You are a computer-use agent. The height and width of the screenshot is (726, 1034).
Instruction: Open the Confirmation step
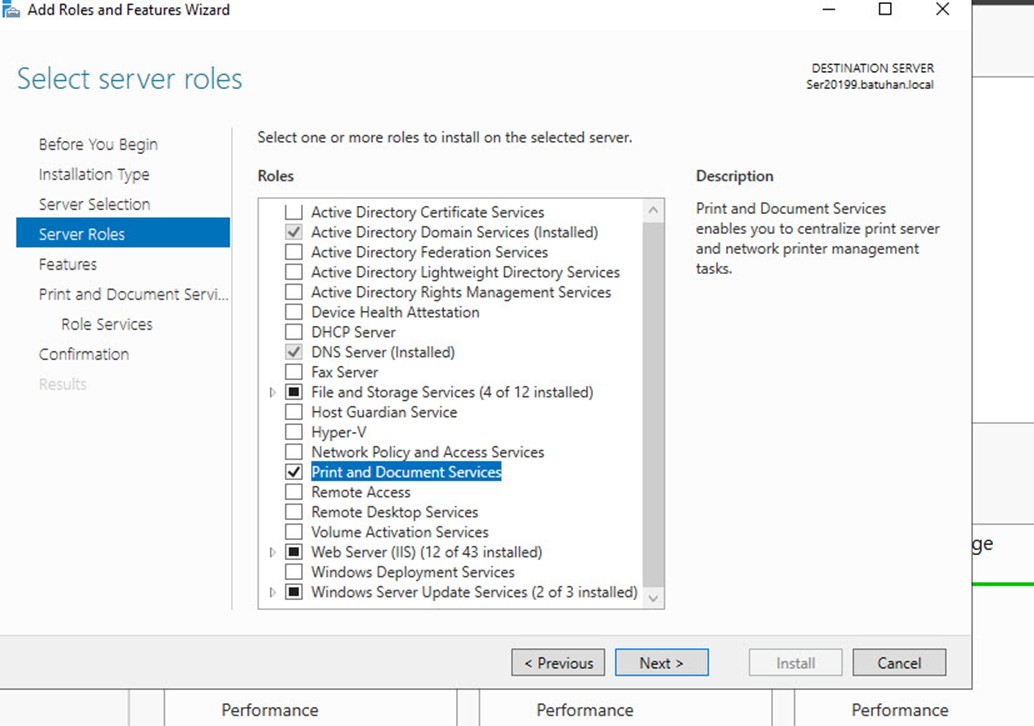pos(84,354)
